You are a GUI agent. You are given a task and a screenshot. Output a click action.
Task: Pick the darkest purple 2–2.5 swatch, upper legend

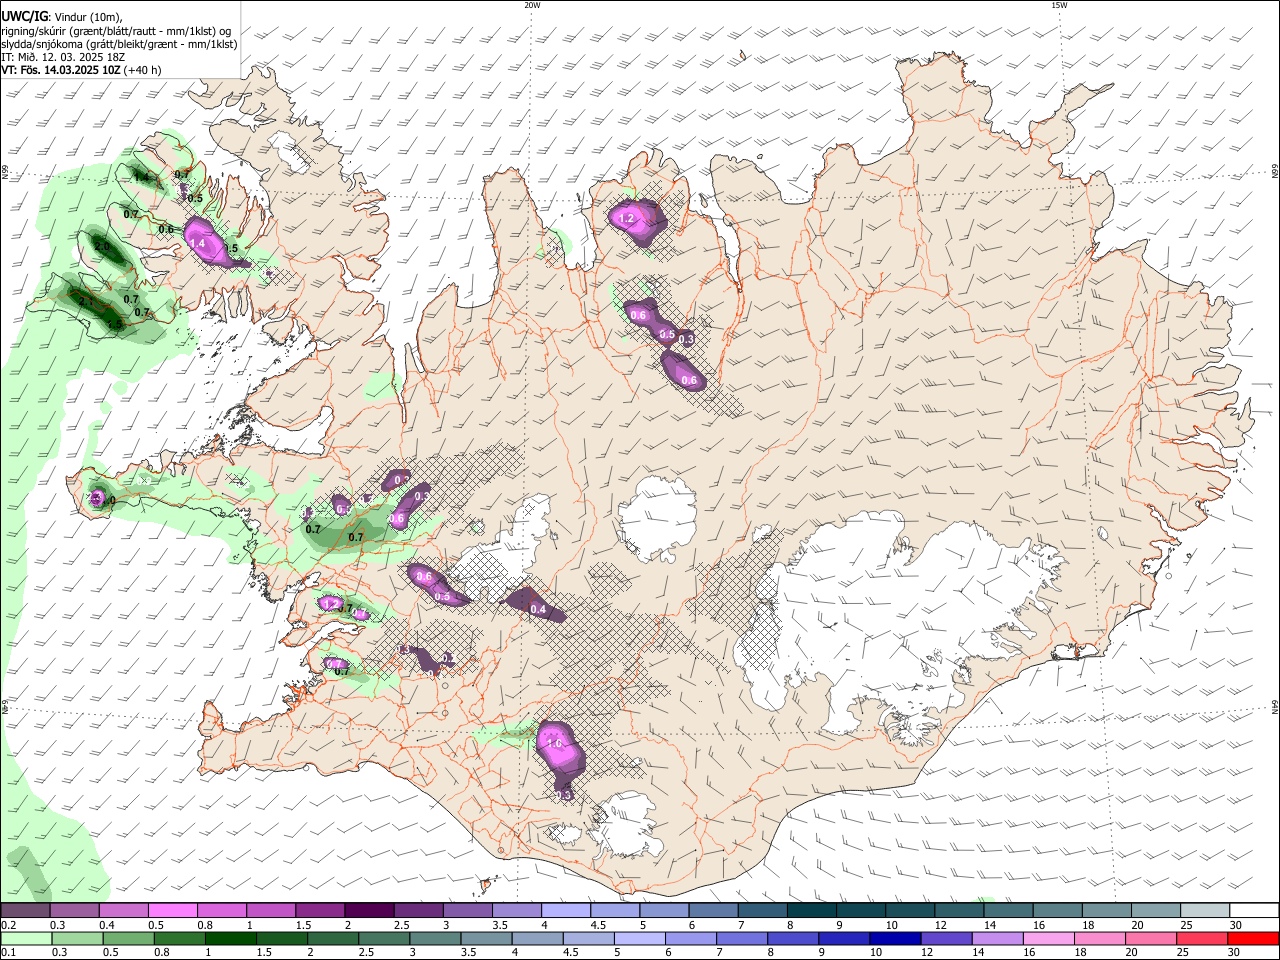tap(368, 911)
